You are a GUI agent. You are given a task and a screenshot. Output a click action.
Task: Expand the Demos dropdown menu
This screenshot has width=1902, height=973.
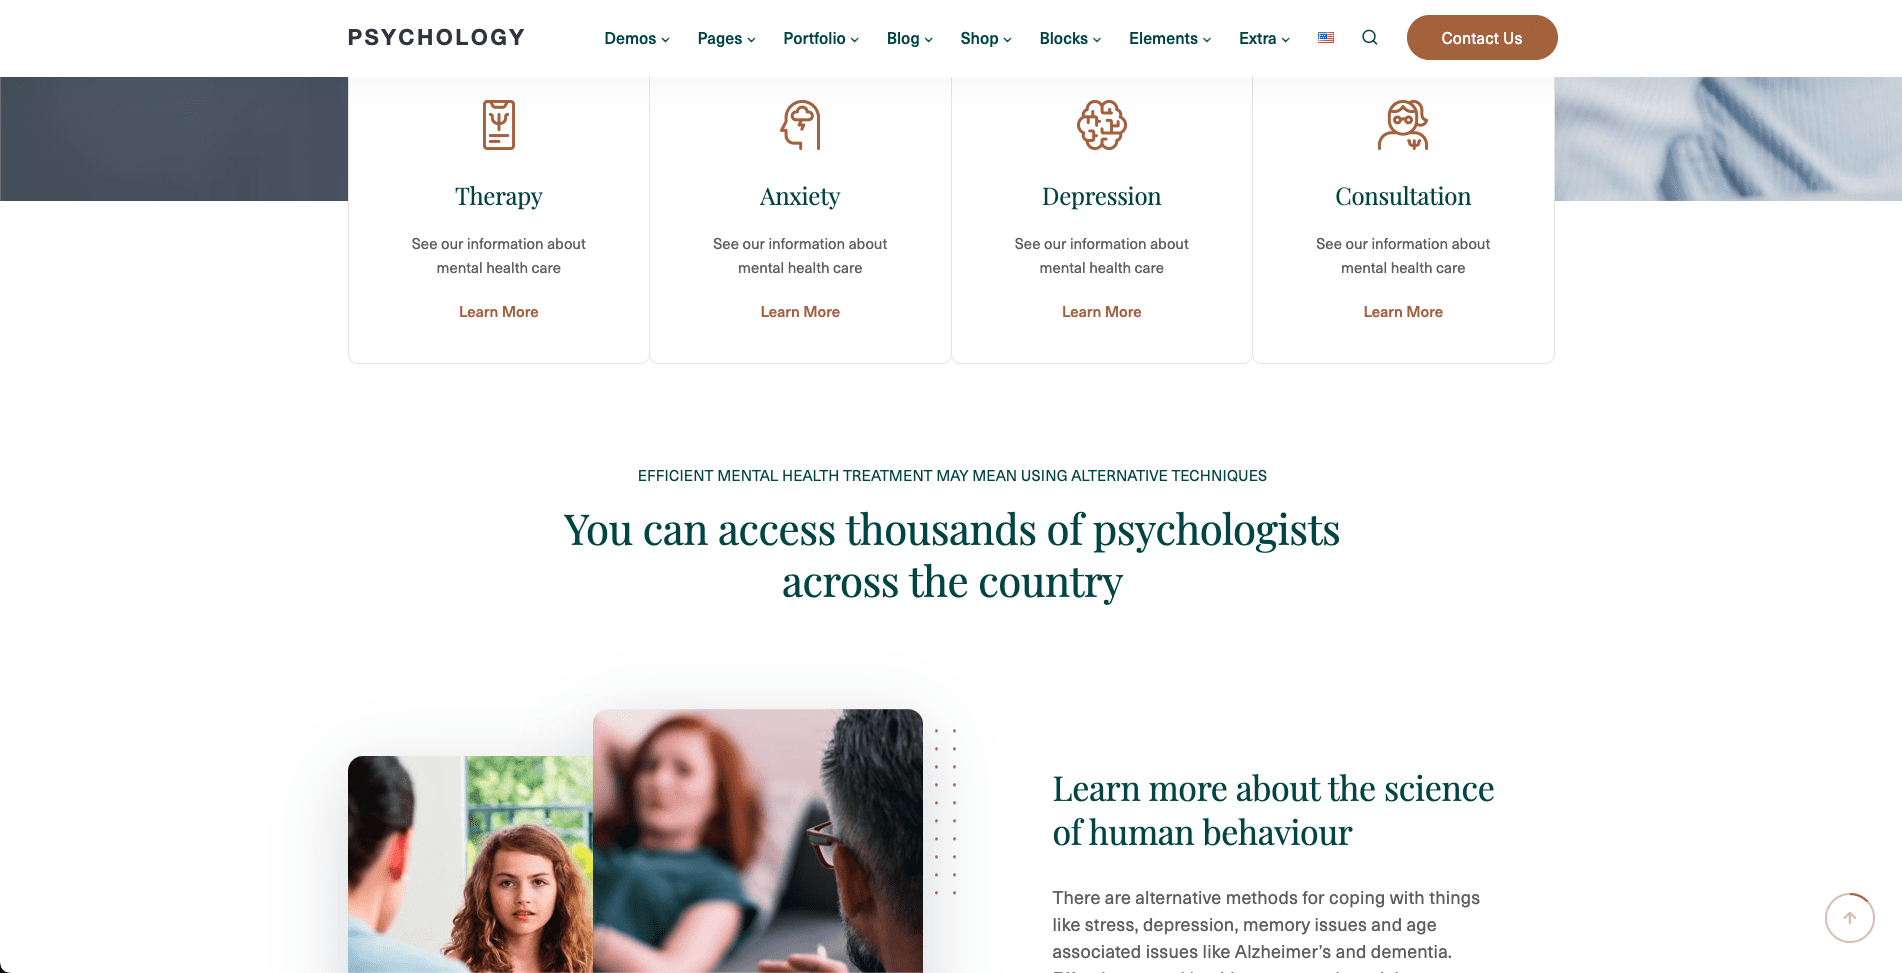click(637, 38)
